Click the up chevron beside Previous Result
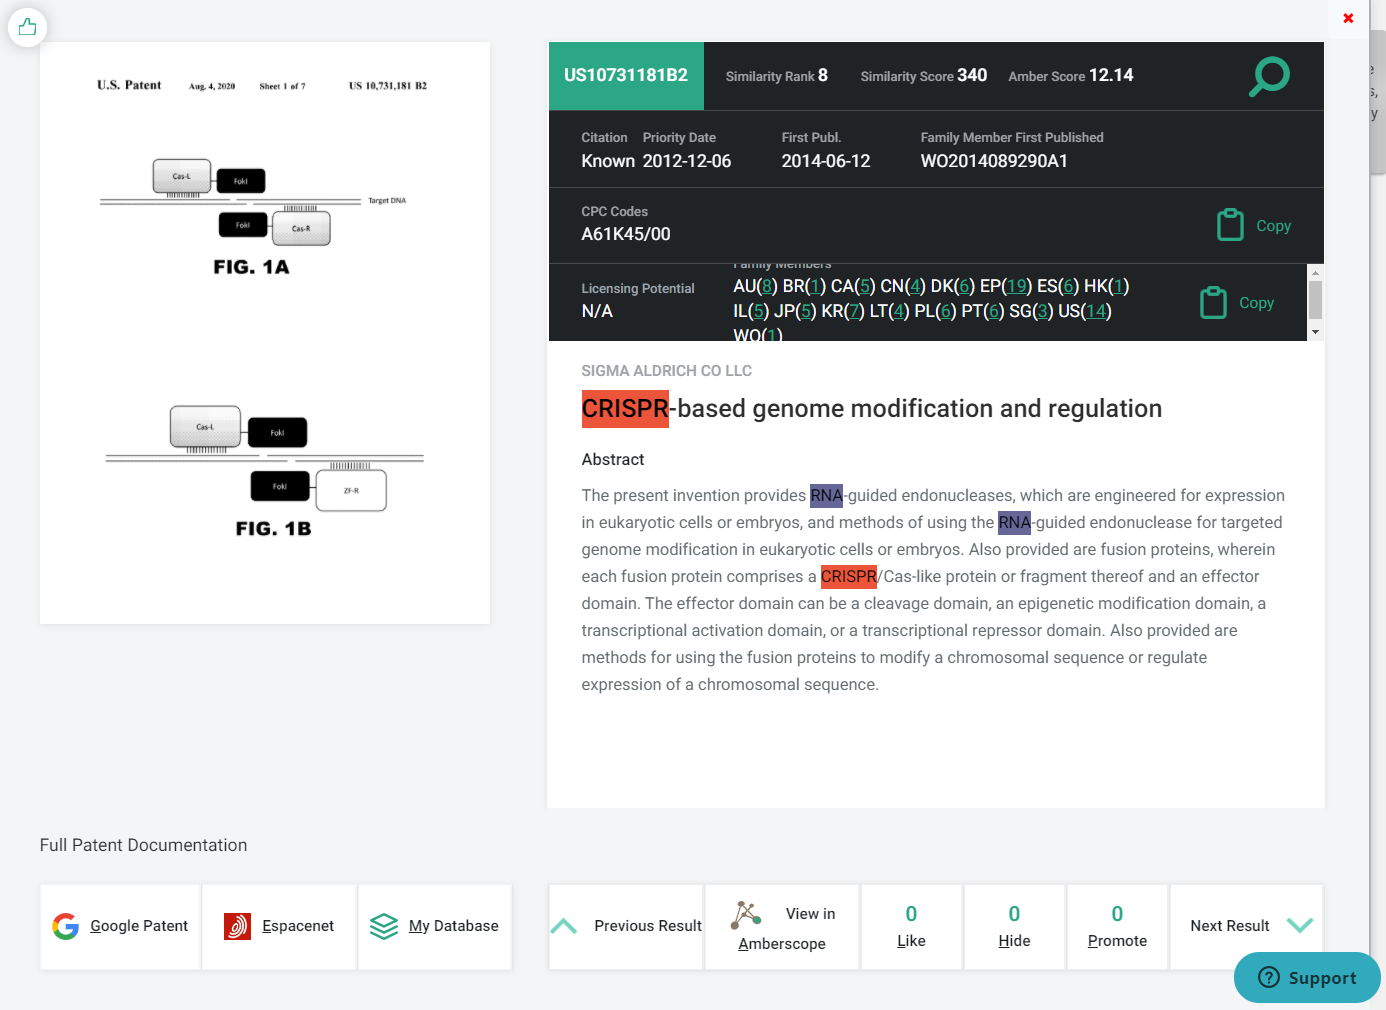Screen dimensions: 1386x1010 [564, 926]
